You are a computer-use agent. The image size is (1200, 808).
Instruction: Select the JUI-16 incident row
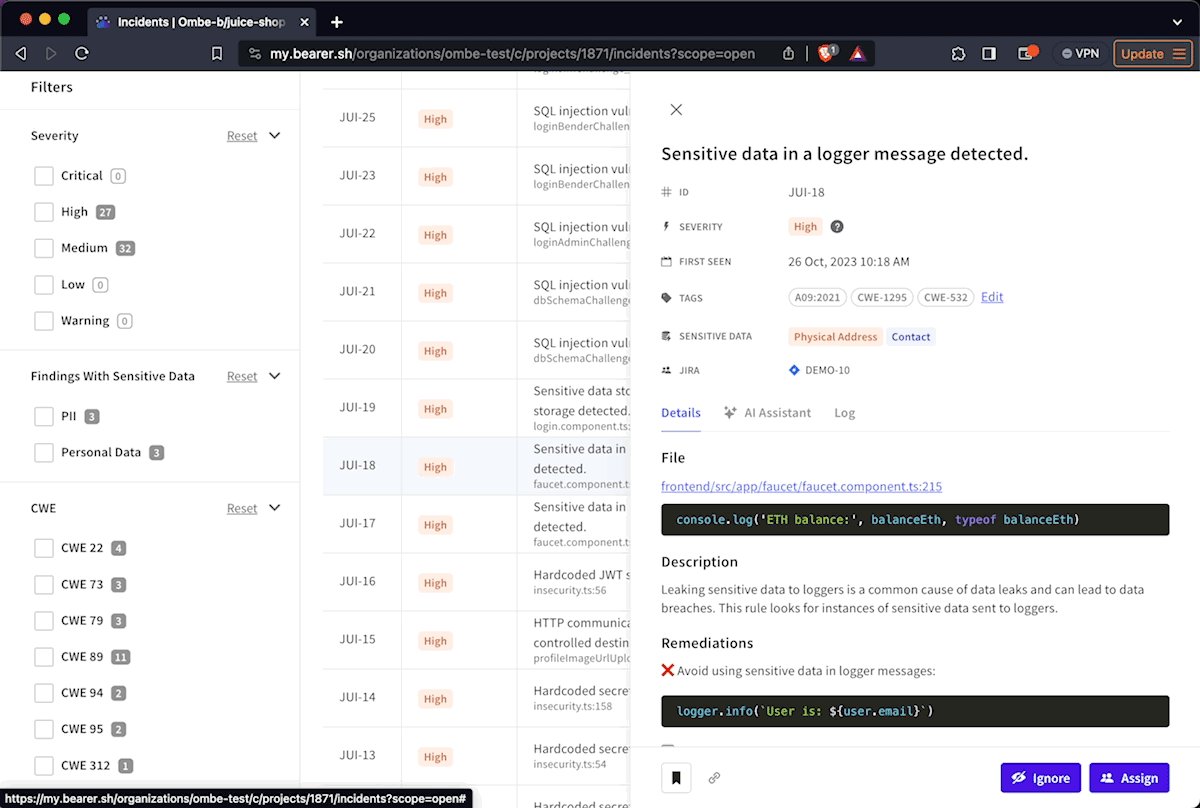tap(476, 582)
